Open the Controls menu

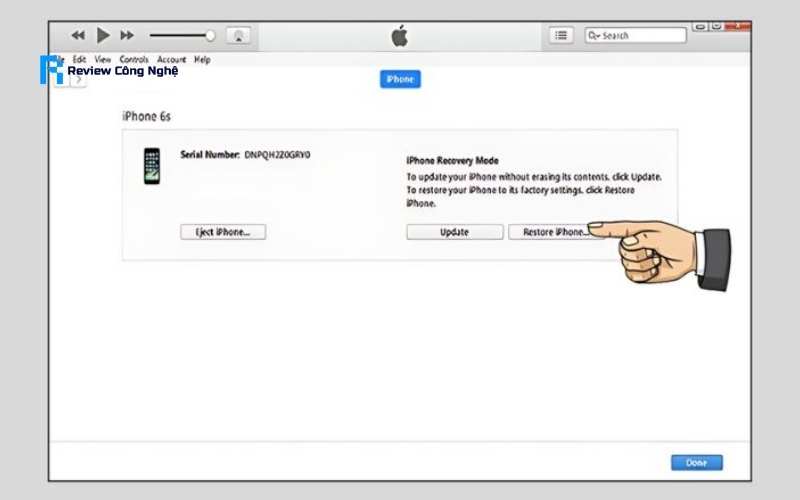tap(134, 59)
